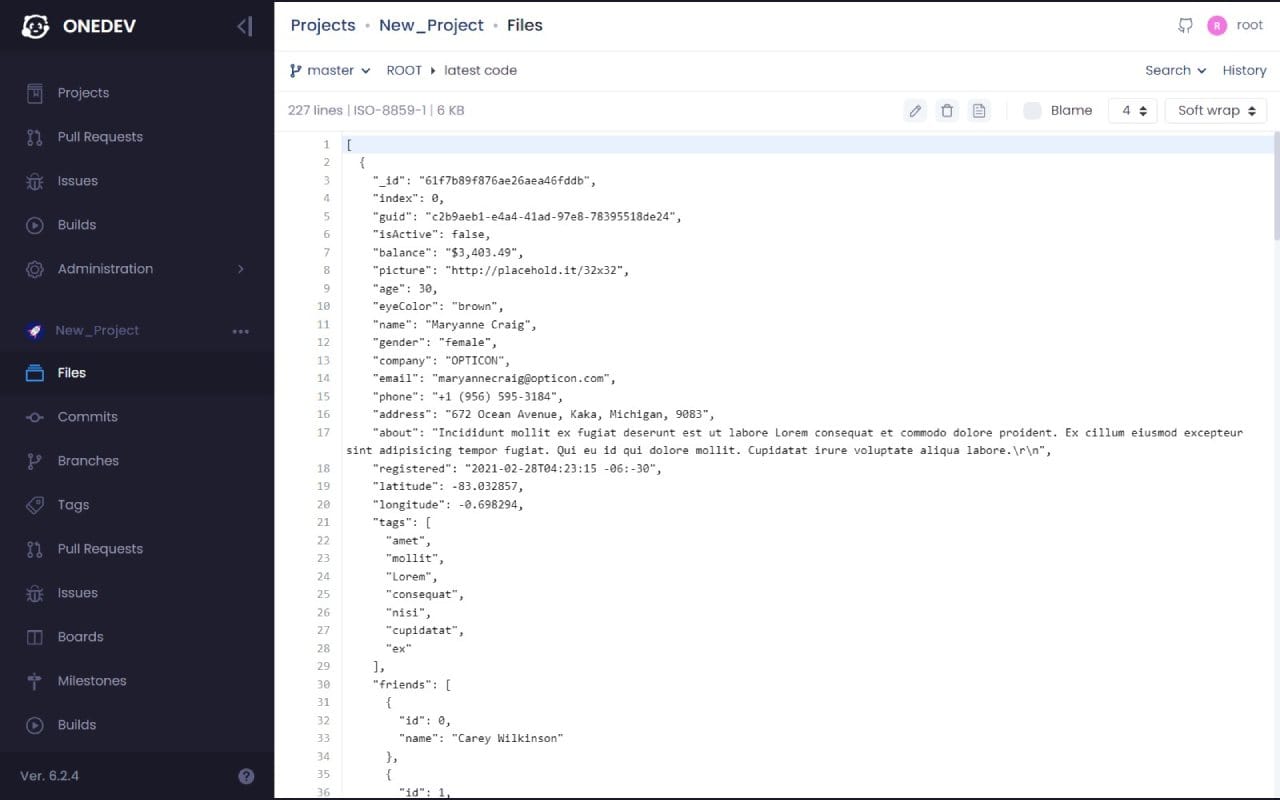Open the GitHub-style icon in the top bar

pos(1185,26)
